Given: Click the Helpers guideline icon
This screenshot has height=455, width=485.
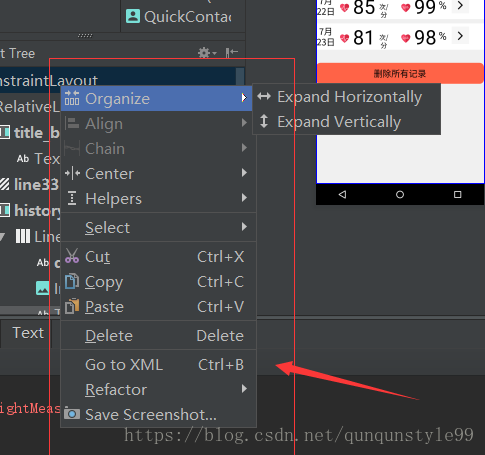Looking at the screenshot, I should click(72, 198).
